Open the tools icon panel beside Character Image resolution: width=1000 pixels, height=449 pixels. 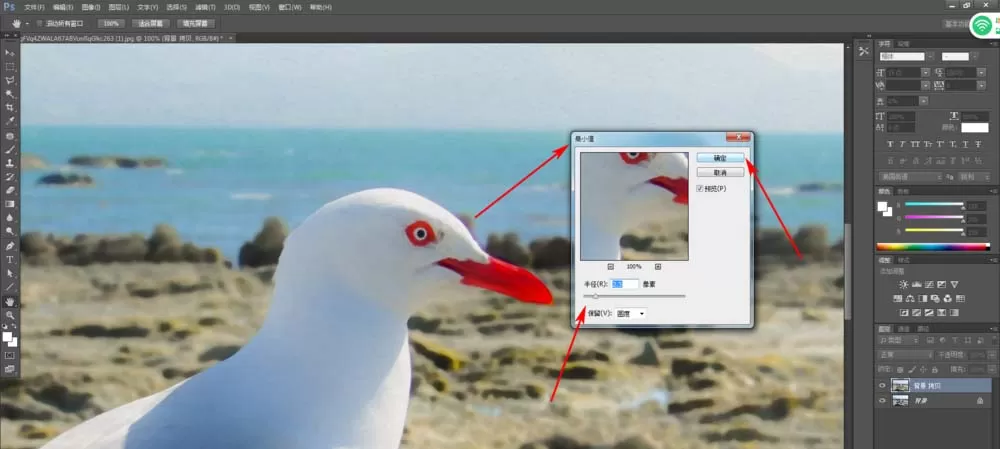click(864, 52)
